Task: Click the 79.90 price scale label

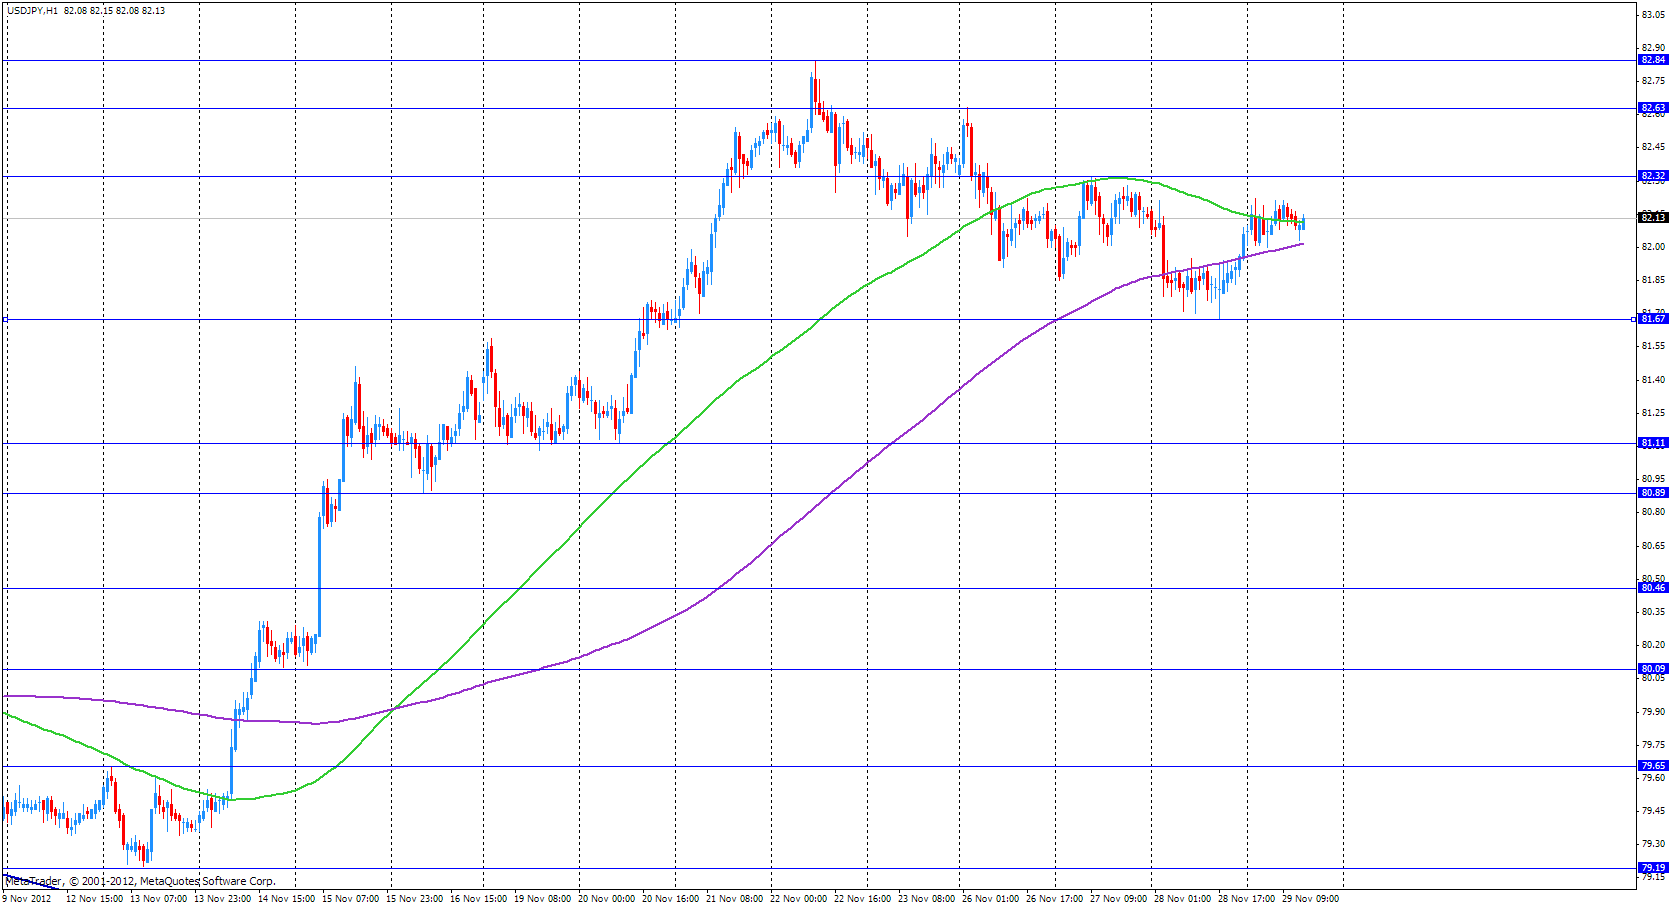Action: (x=1653, y=712)
